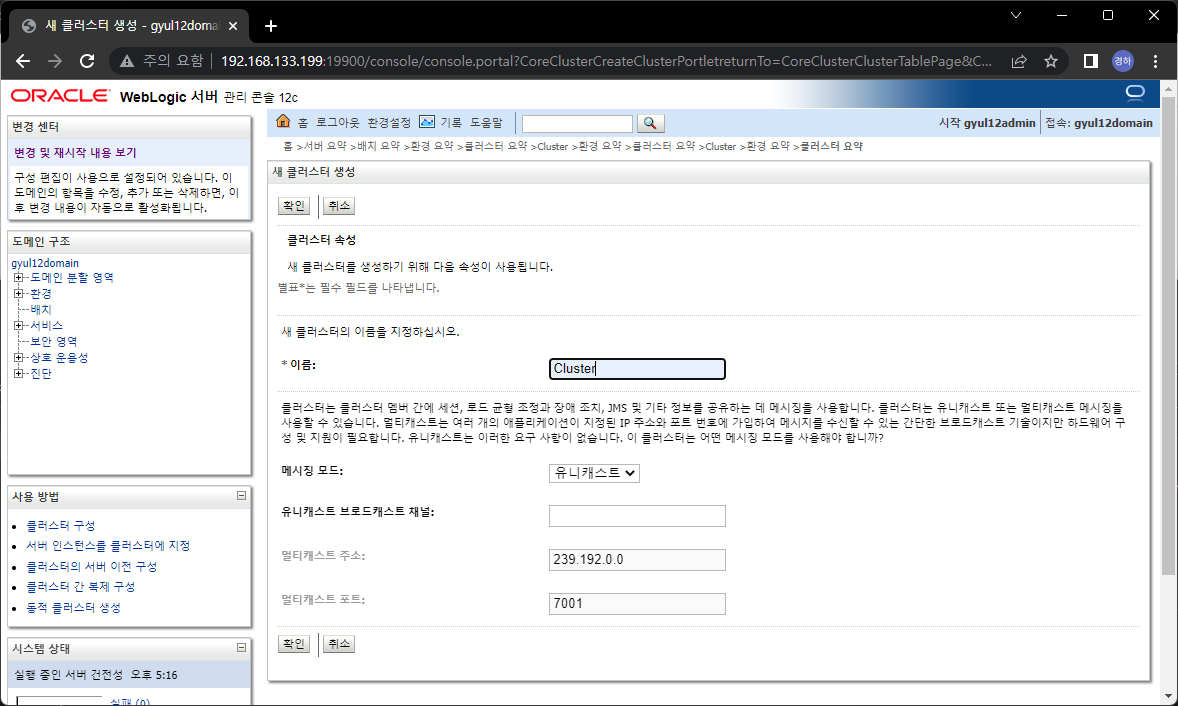Screen dimensions: 1178x706
Task: Open the Chrome profile avatar
Action: coord(1122,62)
